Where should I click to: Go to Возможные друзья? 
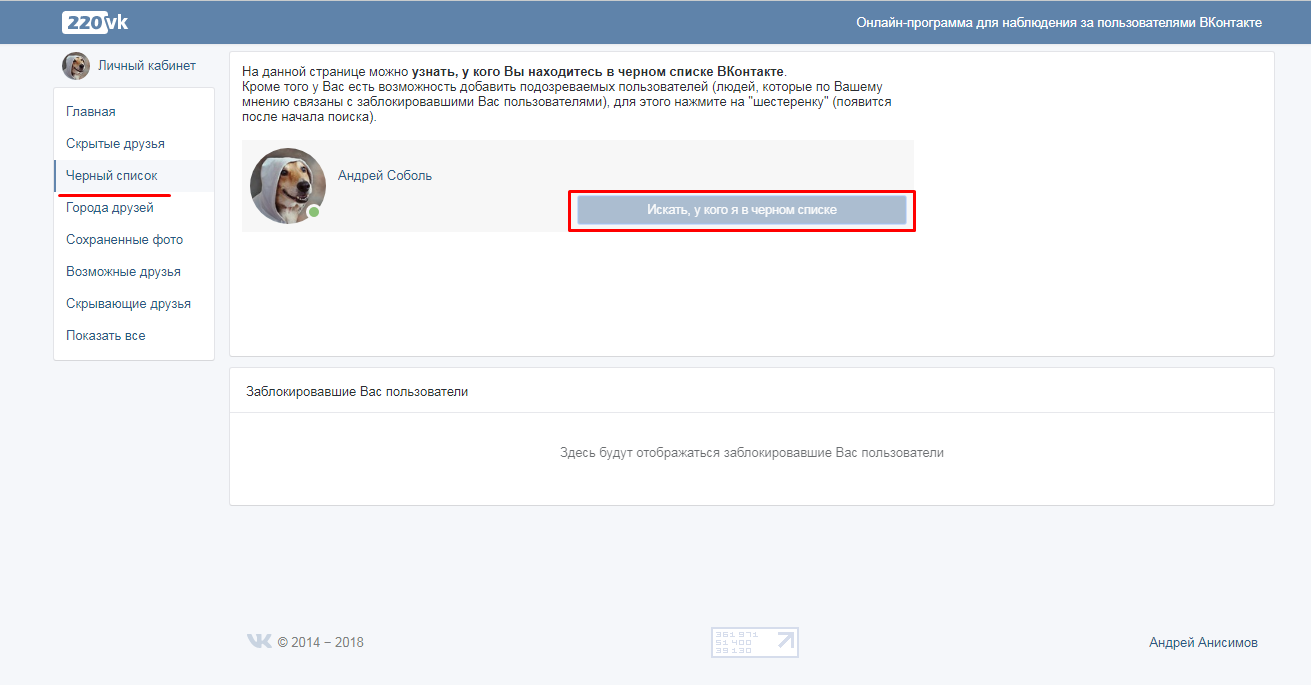coord(123,271)
